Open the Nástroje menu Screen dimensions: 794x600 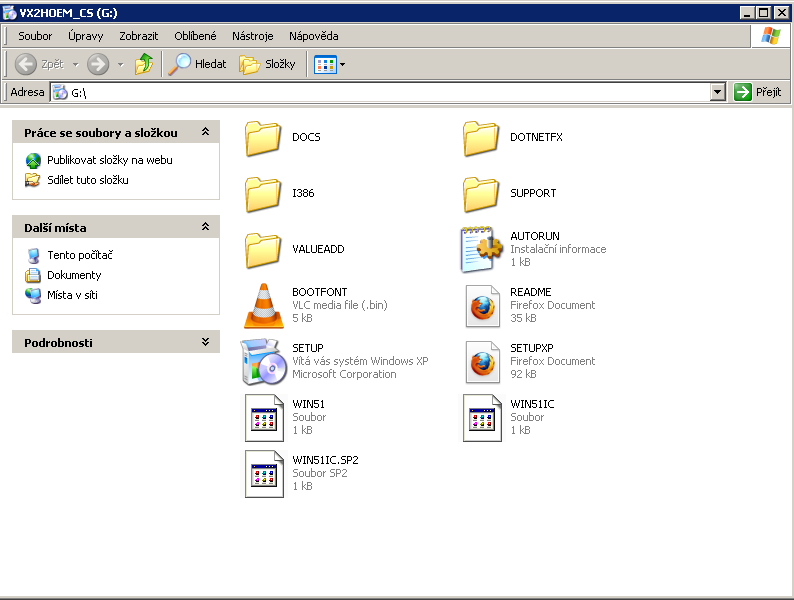click(x=252, y=36)
